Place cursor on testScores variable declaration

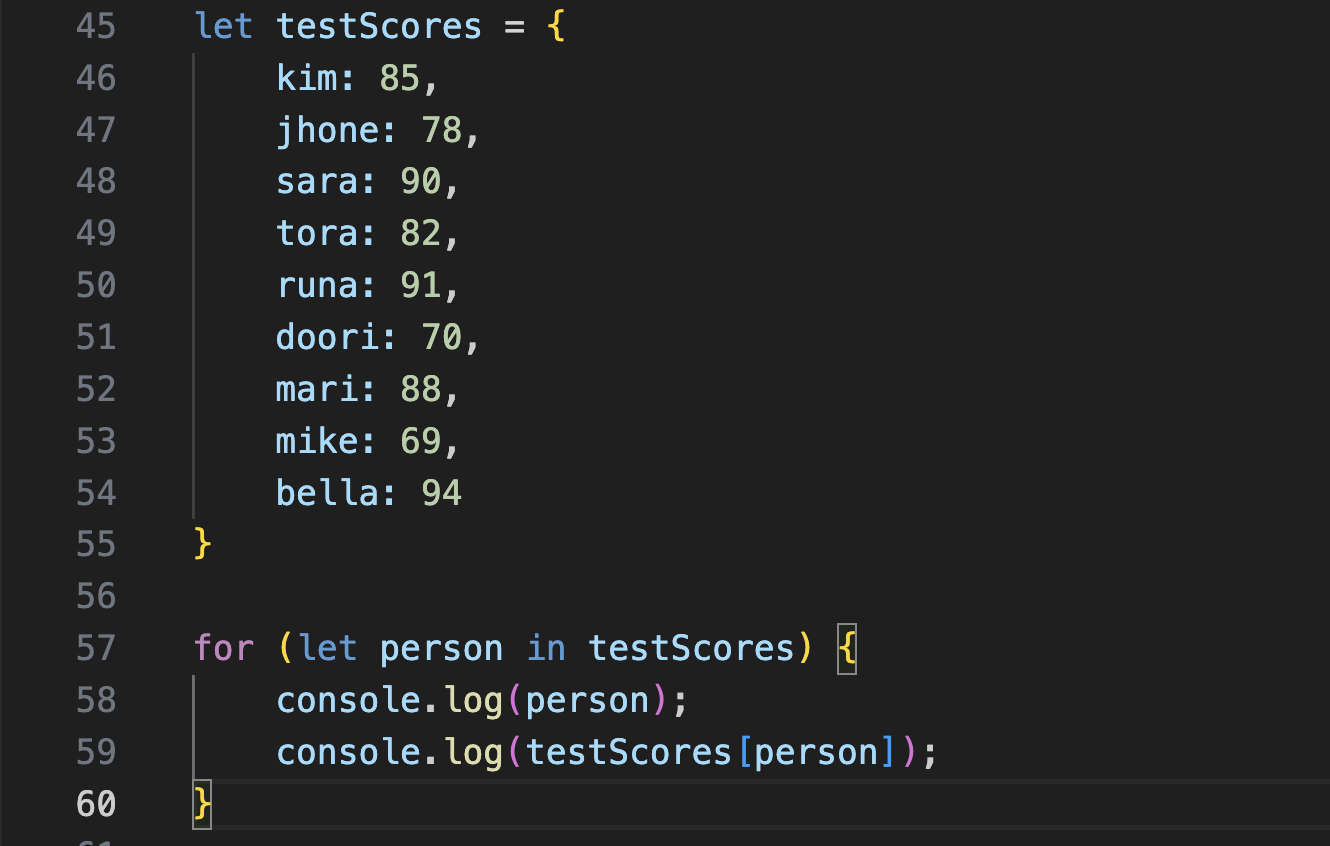pos(379,26)
